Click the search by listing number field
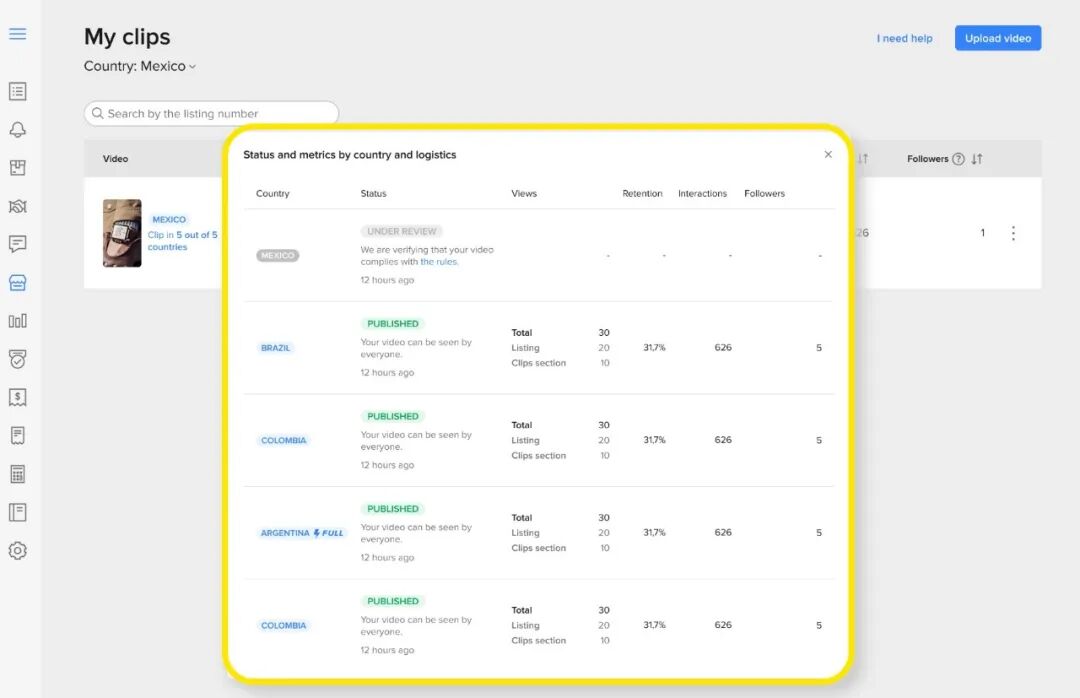Screen dimensions: 1080x698 coord(211,114)
